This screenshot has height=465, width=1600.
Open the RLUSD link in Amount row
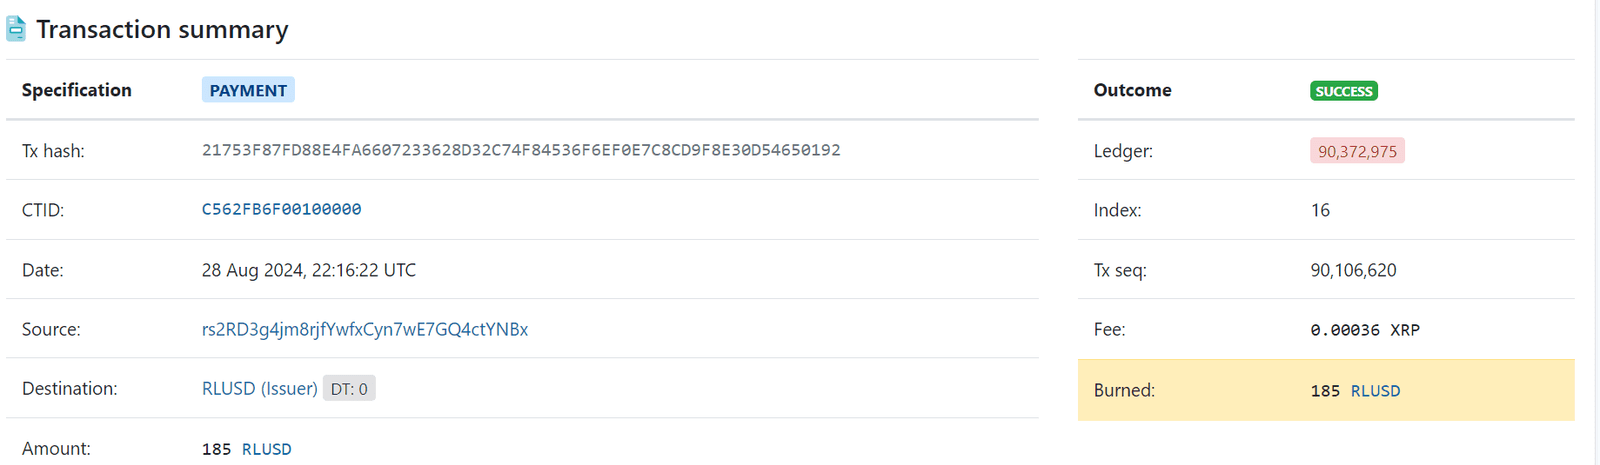pos(267,449)
